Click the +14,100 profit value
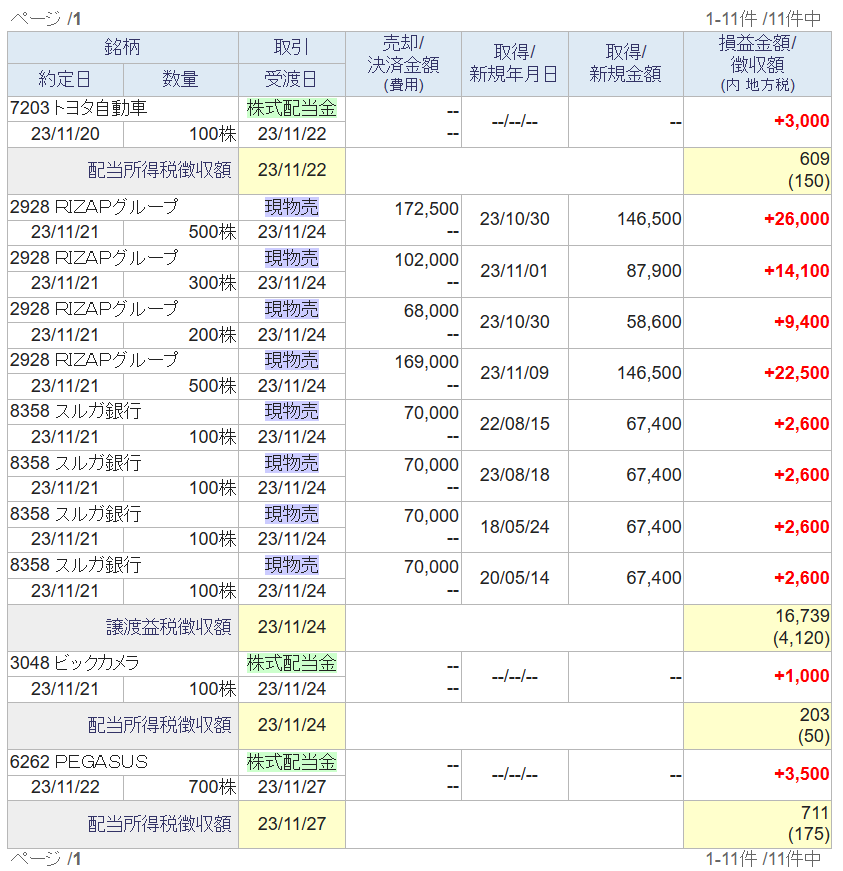This screenshot has width=843, height=871. coord(796,271)
